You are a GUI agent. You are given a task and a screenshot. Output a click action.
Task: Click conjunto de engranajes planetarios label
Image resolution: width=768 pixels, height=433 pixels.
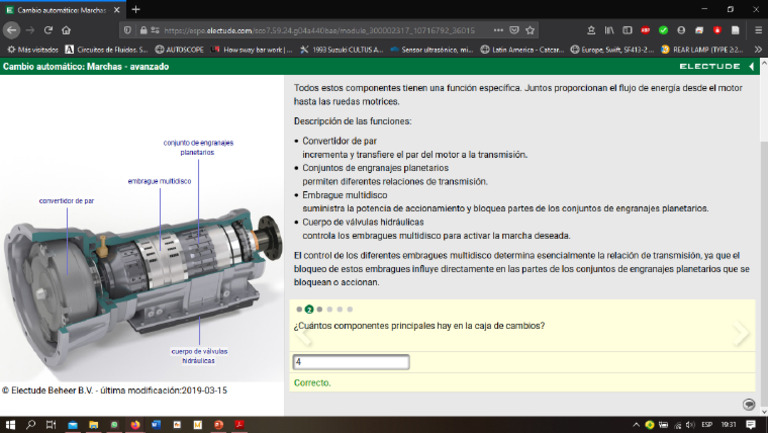click(198, 147)
